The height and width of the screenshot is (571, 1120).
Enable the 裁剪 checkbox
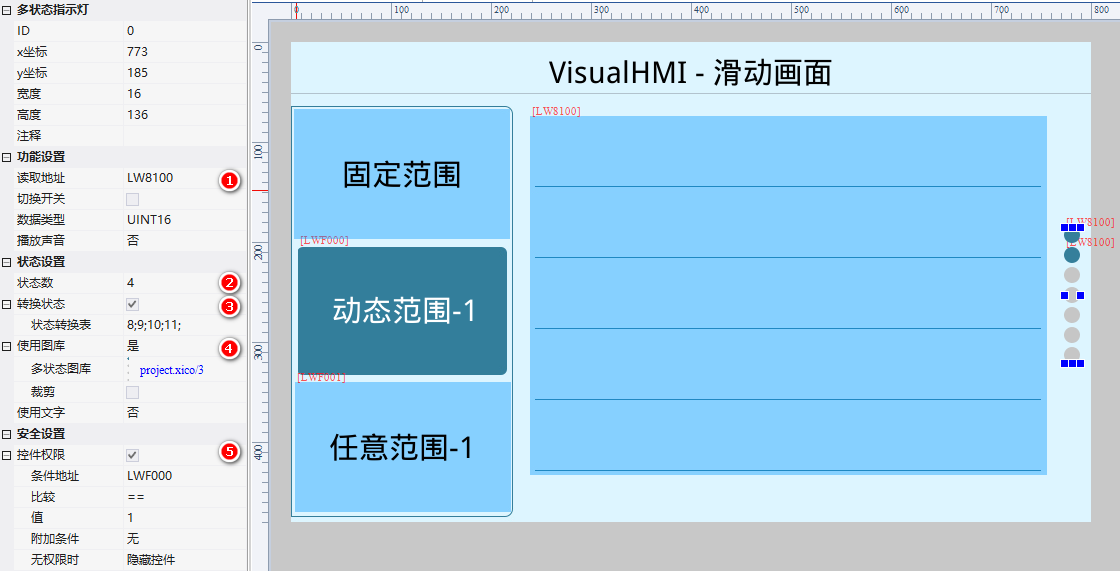tap(133, 393)
